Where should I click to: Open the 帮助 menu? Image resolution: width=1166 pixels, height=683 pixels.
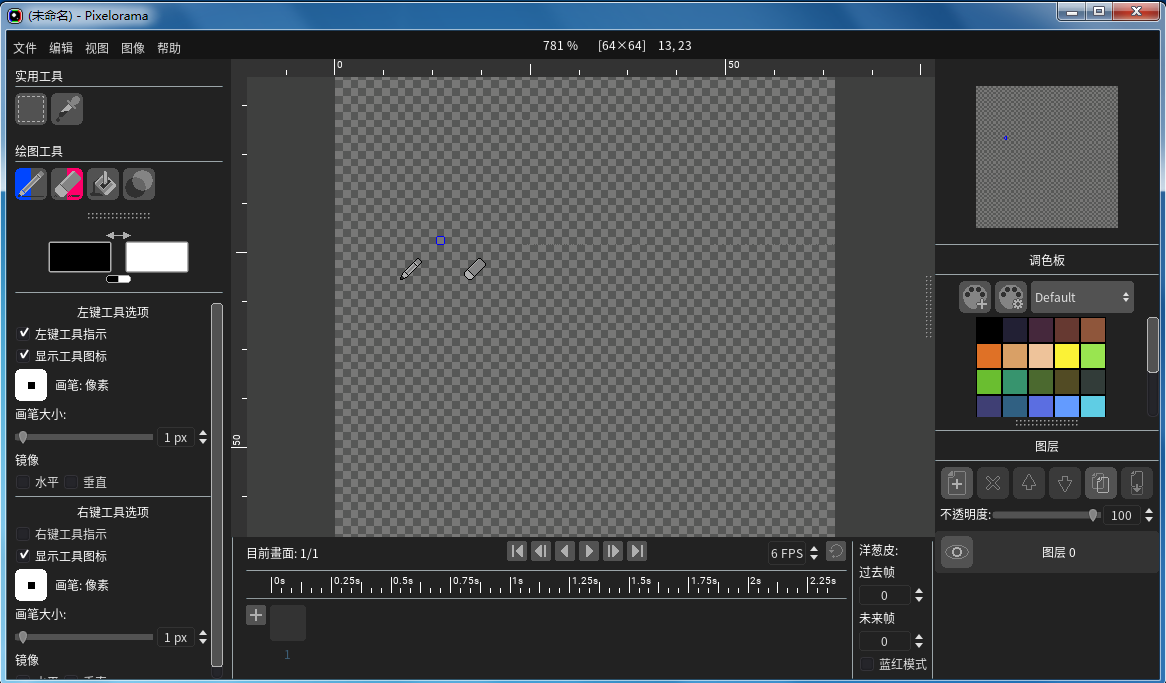click(x=169, y=48)
